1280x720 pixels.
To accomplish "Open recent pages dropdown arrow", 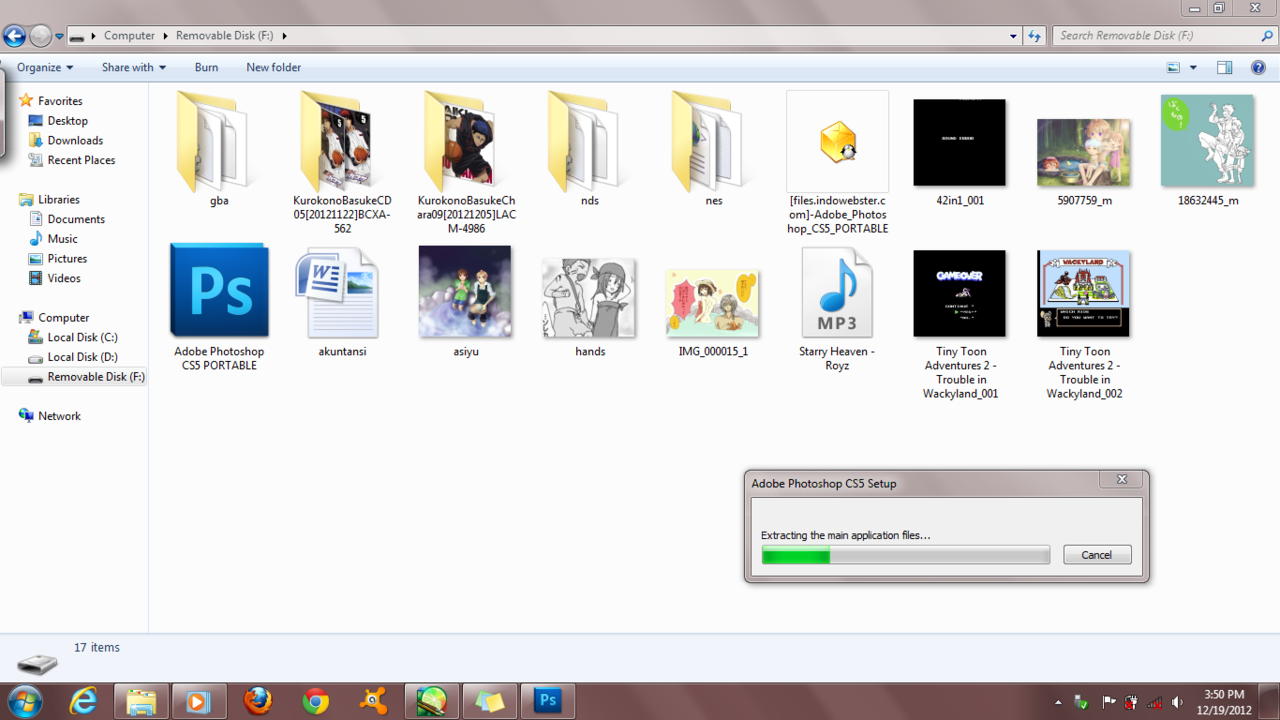I will [60, 36].
